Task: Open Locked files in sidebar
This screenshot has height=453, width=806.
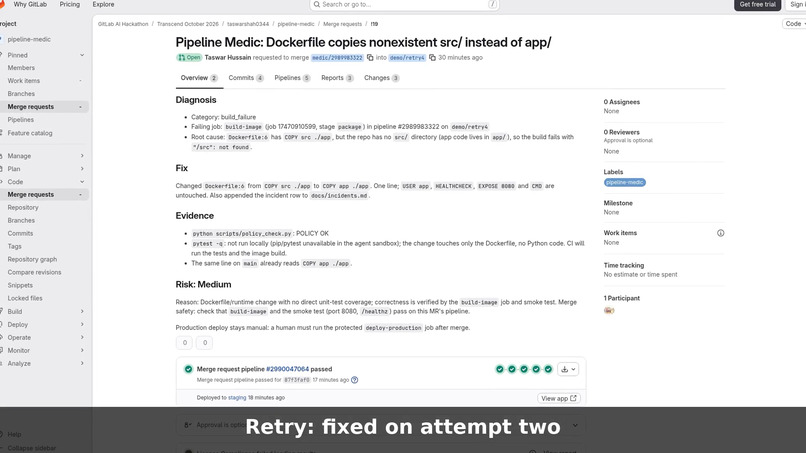Action: [25, 298]
